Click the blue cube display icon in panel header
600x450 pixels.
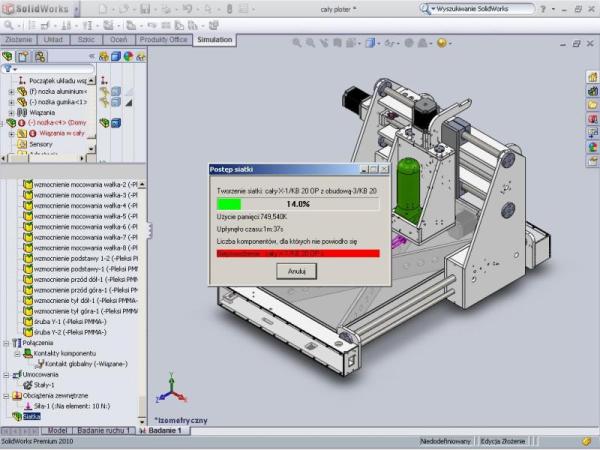(x=116, y=57)
